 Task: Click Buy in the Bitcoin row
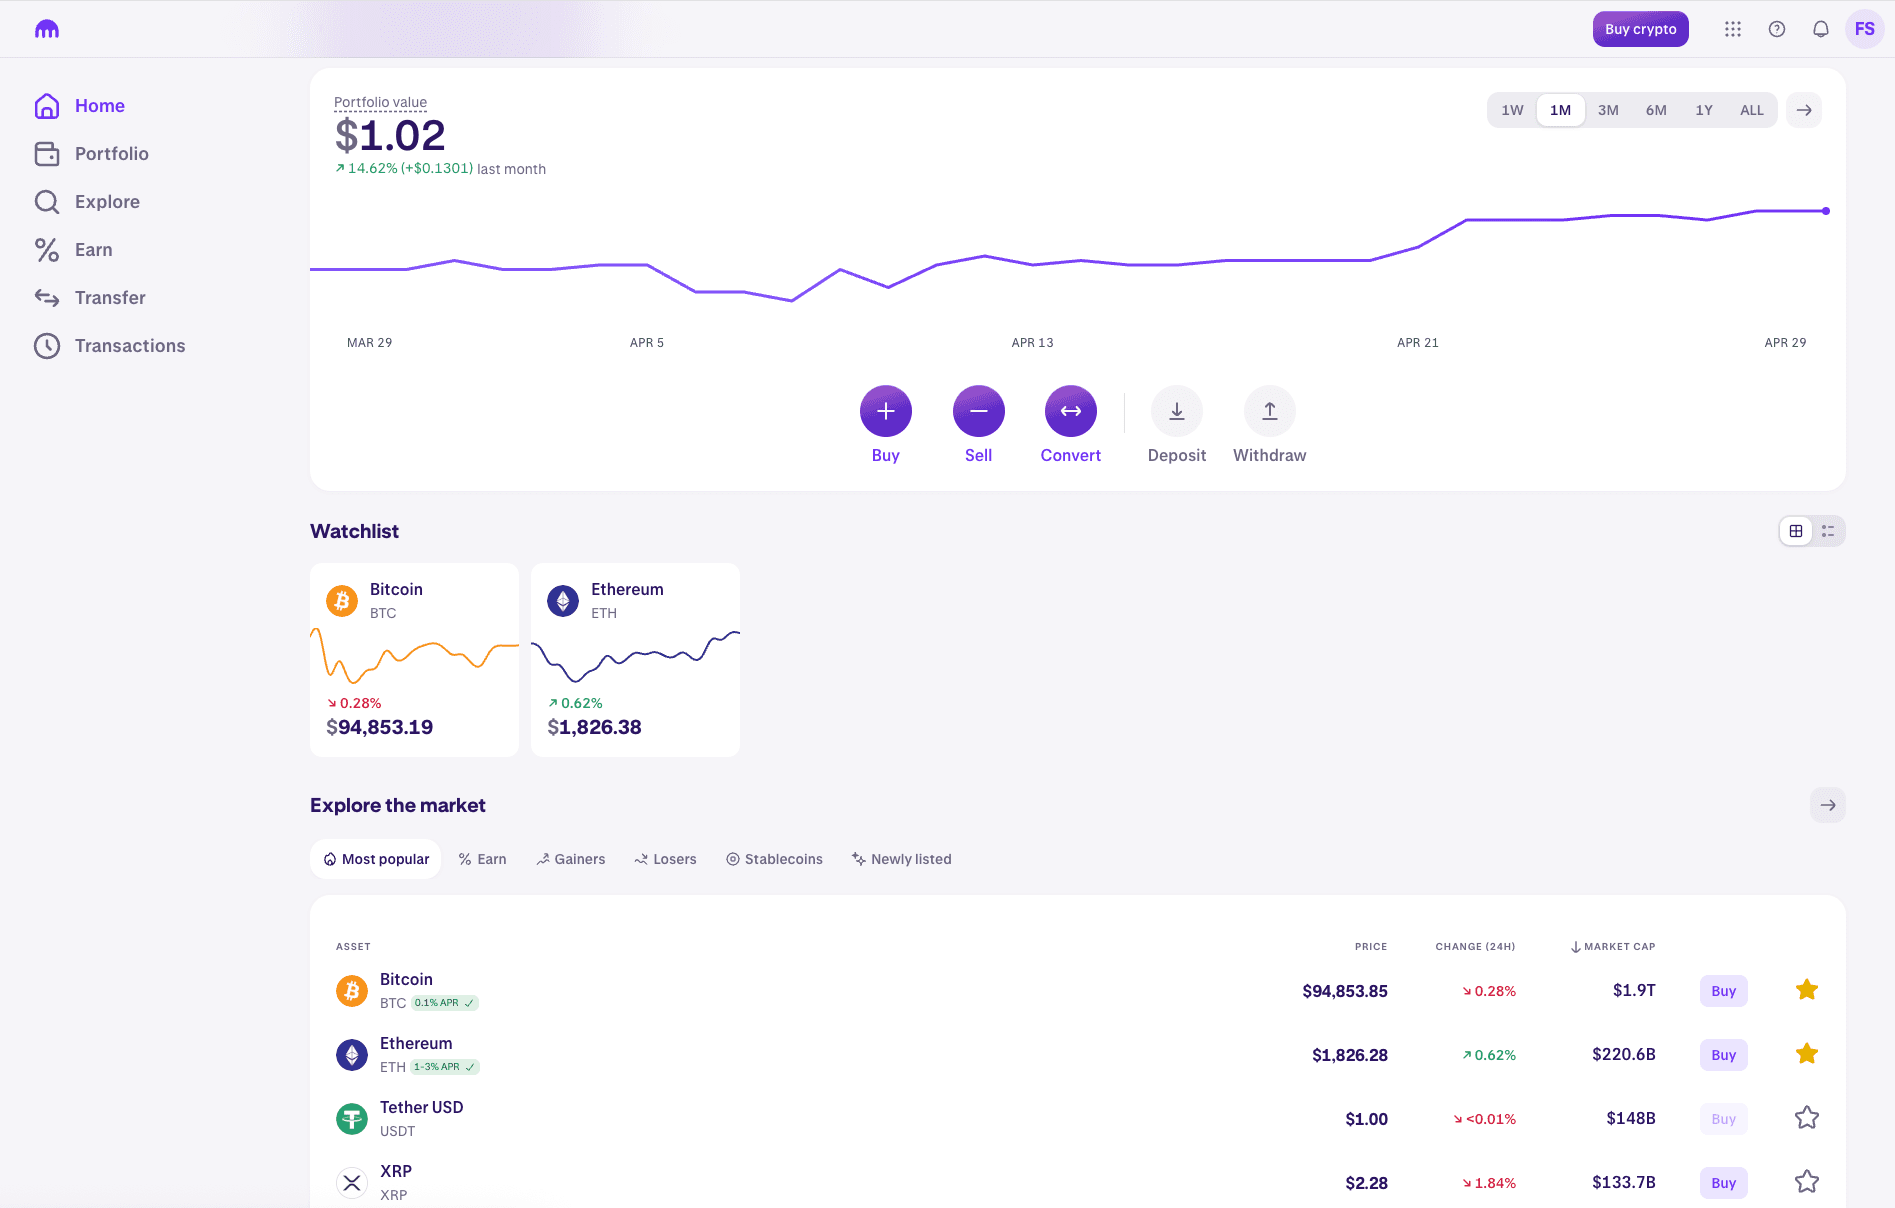click(x=1724, y=991)
